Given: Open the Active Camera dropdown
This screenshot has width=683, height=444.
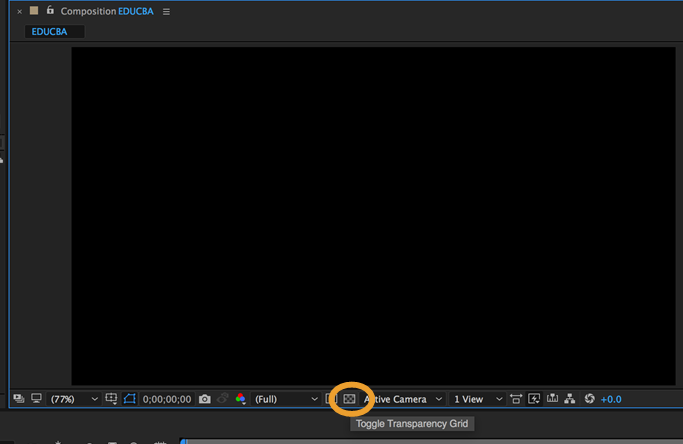Looking at the screenshot, I should (403, 399).
